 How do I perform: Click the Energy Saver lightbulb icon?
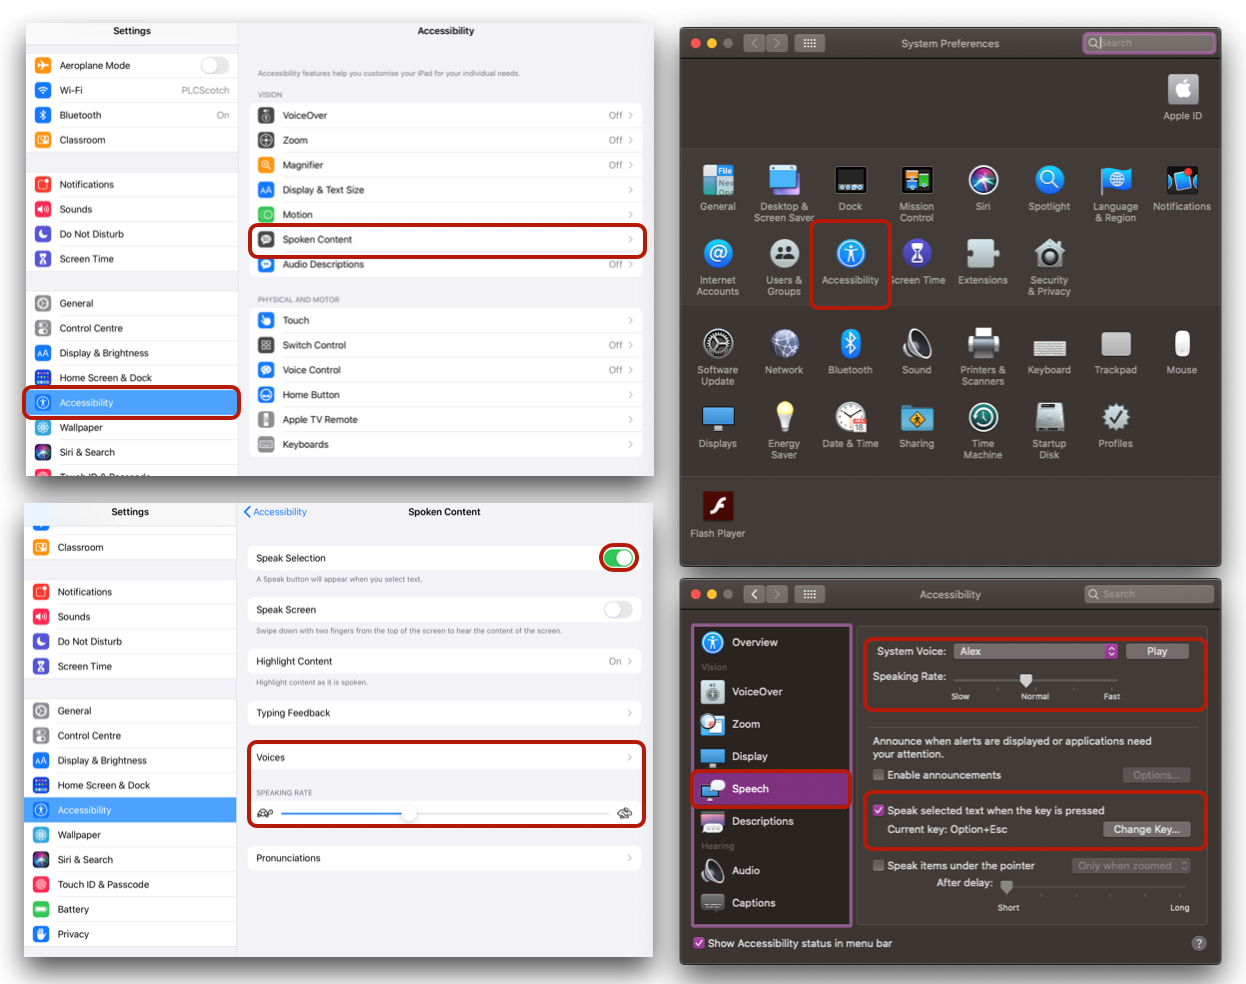[x=784, y=418]
